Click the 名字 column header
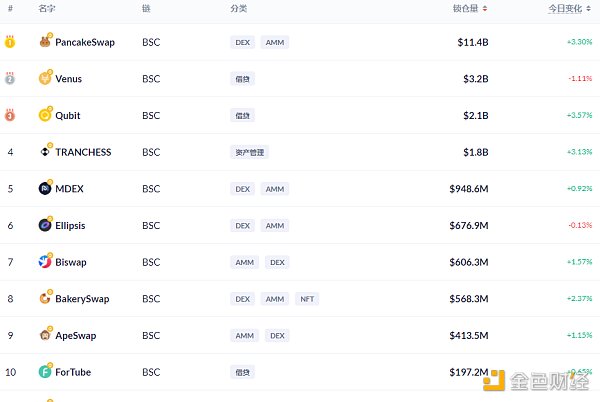 pyautogui.click(x=46, y=8)
